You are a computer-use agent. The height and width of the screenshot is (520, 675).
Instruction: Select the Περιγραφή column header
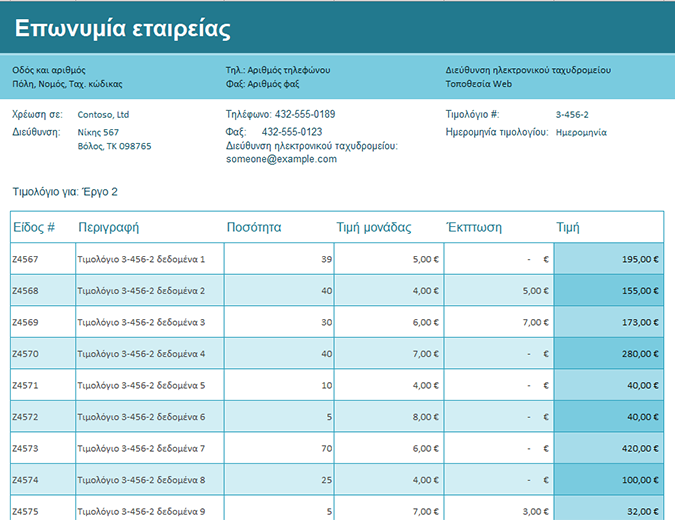click(108, 227)
